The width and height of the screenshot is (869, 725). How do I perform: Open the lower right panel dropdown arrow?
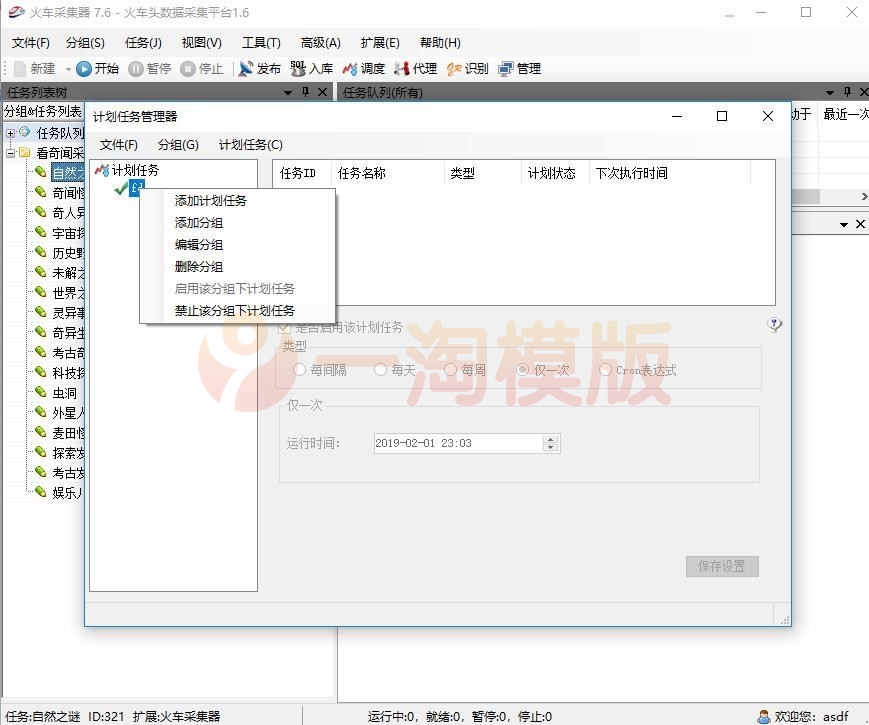[844, 224]
